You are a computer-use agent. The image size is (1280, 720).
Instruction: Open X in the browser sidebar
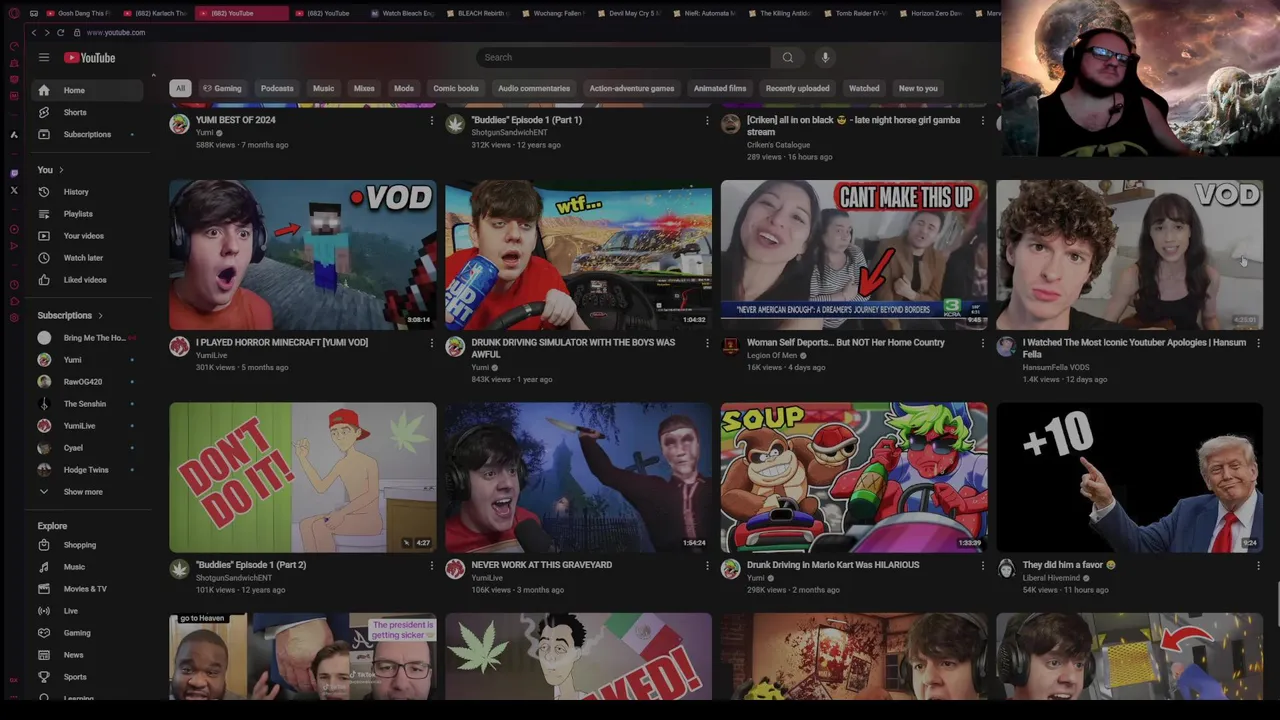pos(14,190)
